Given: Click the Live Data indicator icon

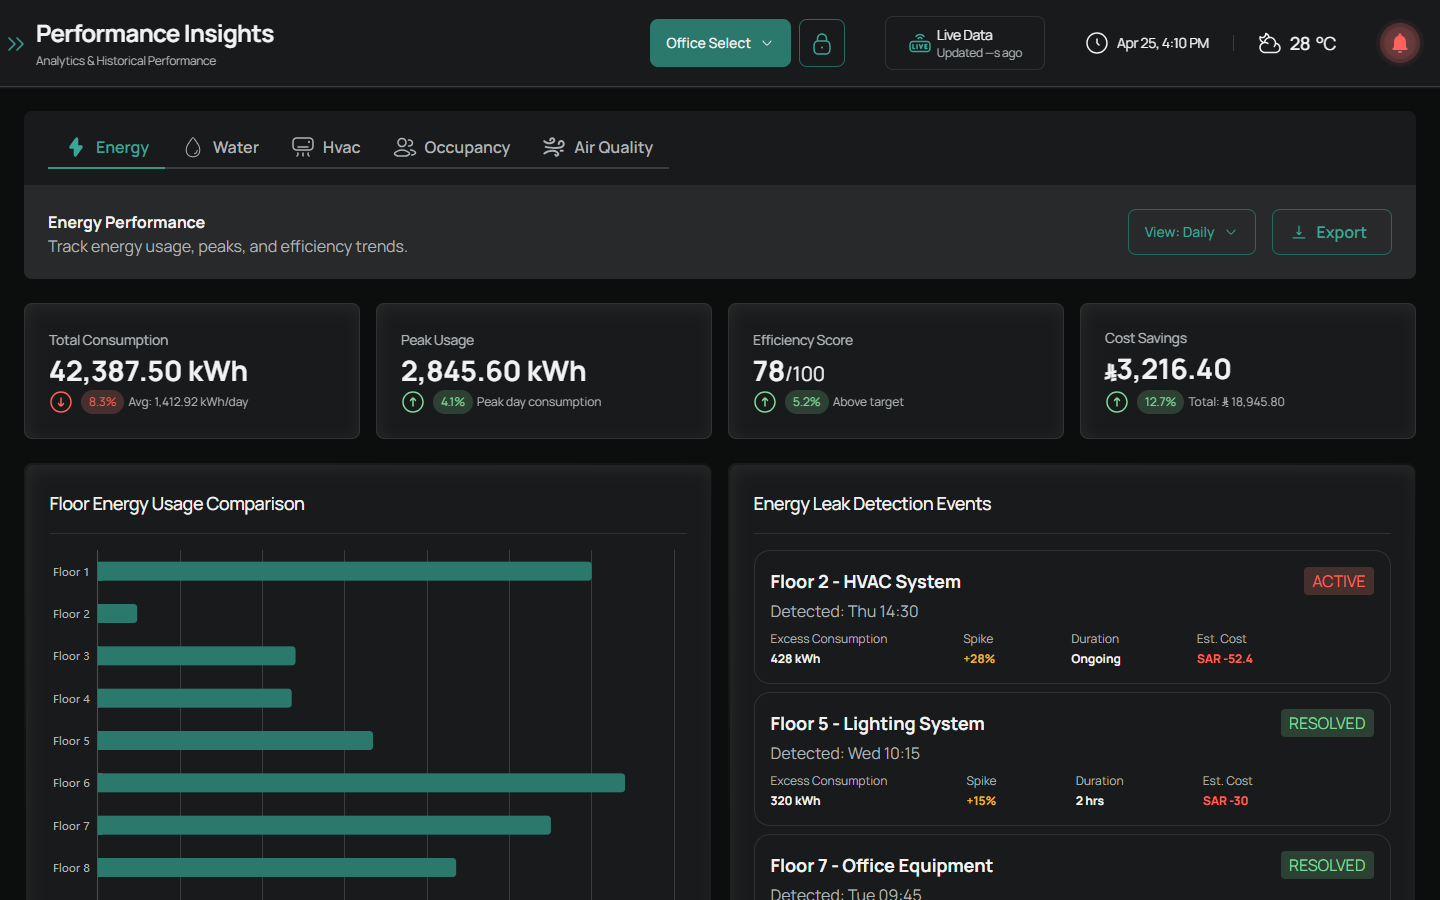Looking at the screenshot, I should (919, 44).
